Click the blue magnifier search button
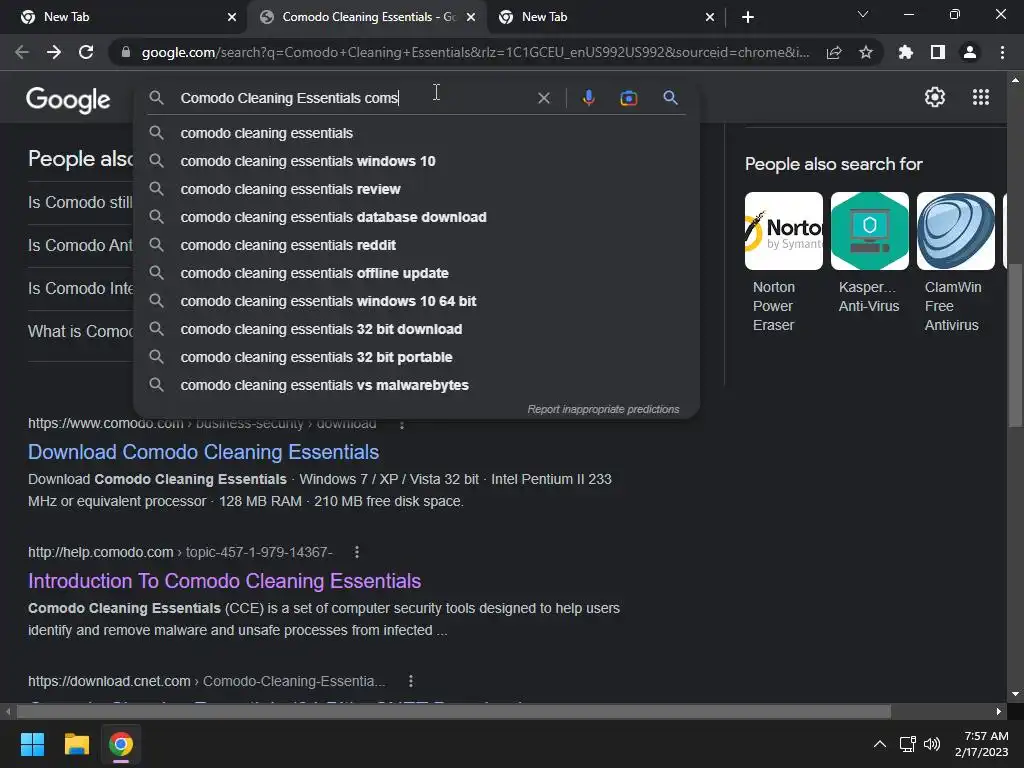The width and height of the screenshot is (1024, 768). 670,98
